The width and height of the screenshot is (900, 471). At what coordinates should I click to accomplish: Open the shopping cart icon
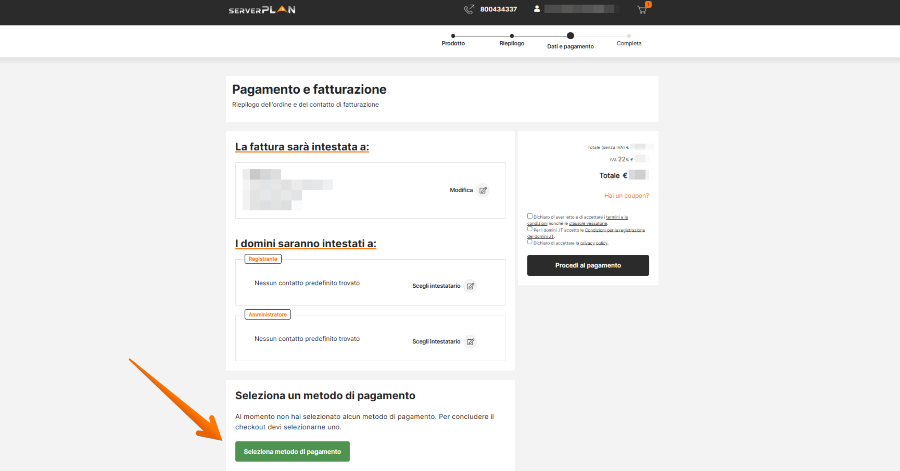642,10
